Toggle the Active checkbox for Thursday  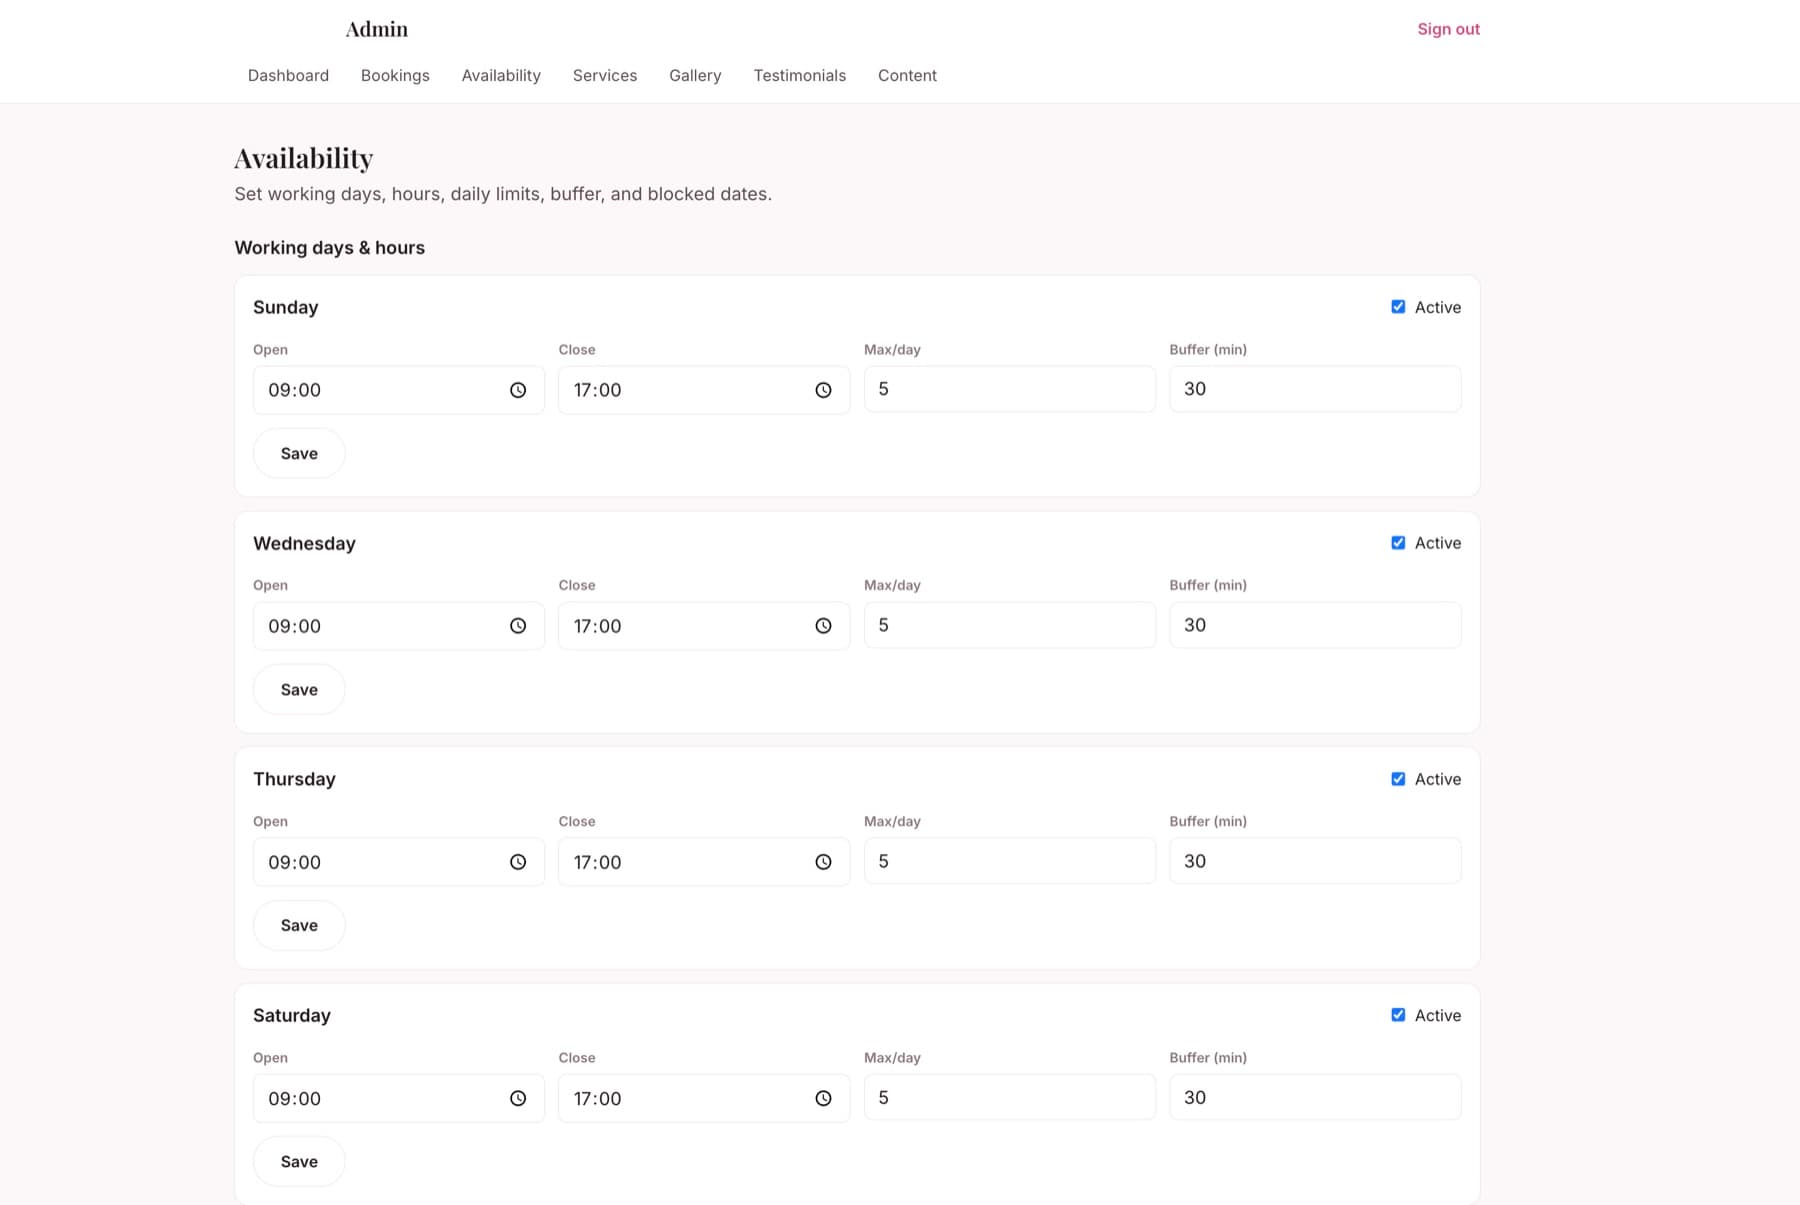[x=1398, y=779]
